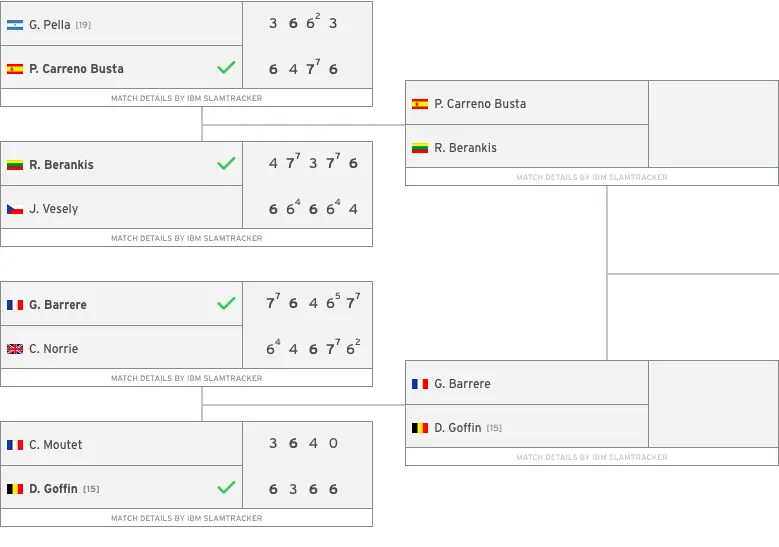Click the score box for Berankis vs Vesely
This screenshot has height=547, width=779.
(x=308, y=185)
